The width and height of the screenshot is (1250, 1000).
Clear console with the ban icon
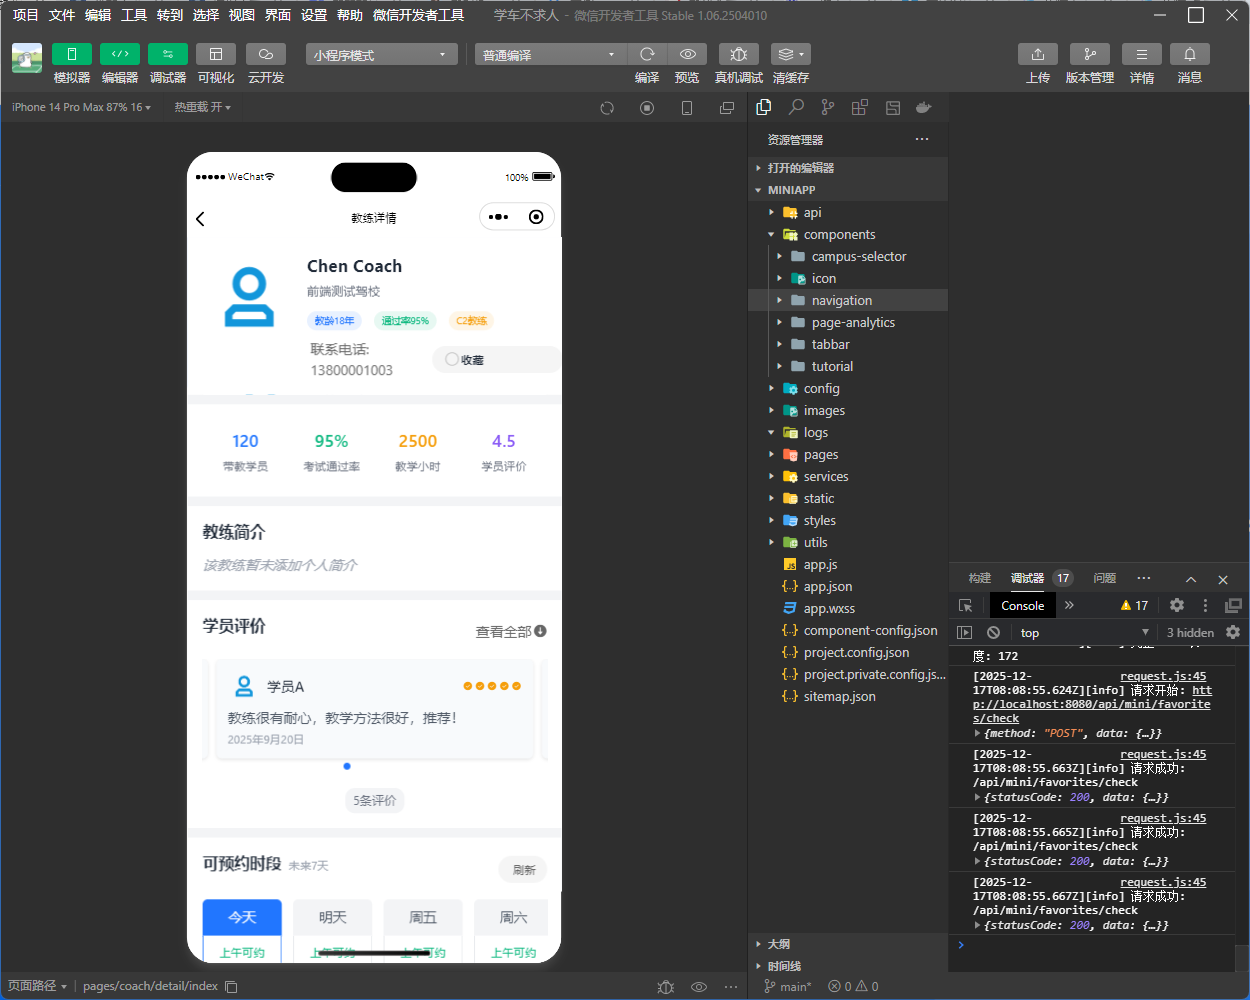(x=993, y=632)
